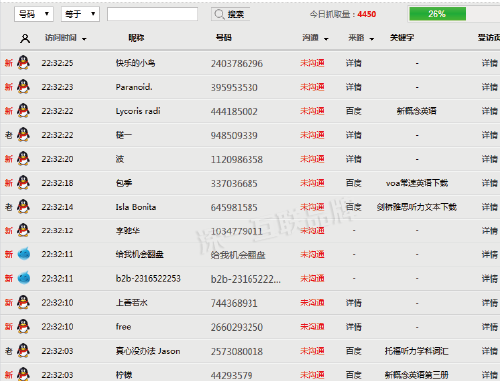Click the QQ penguin icon in row 2573080018
Screen dimensions: 500x381
(23, 350)
